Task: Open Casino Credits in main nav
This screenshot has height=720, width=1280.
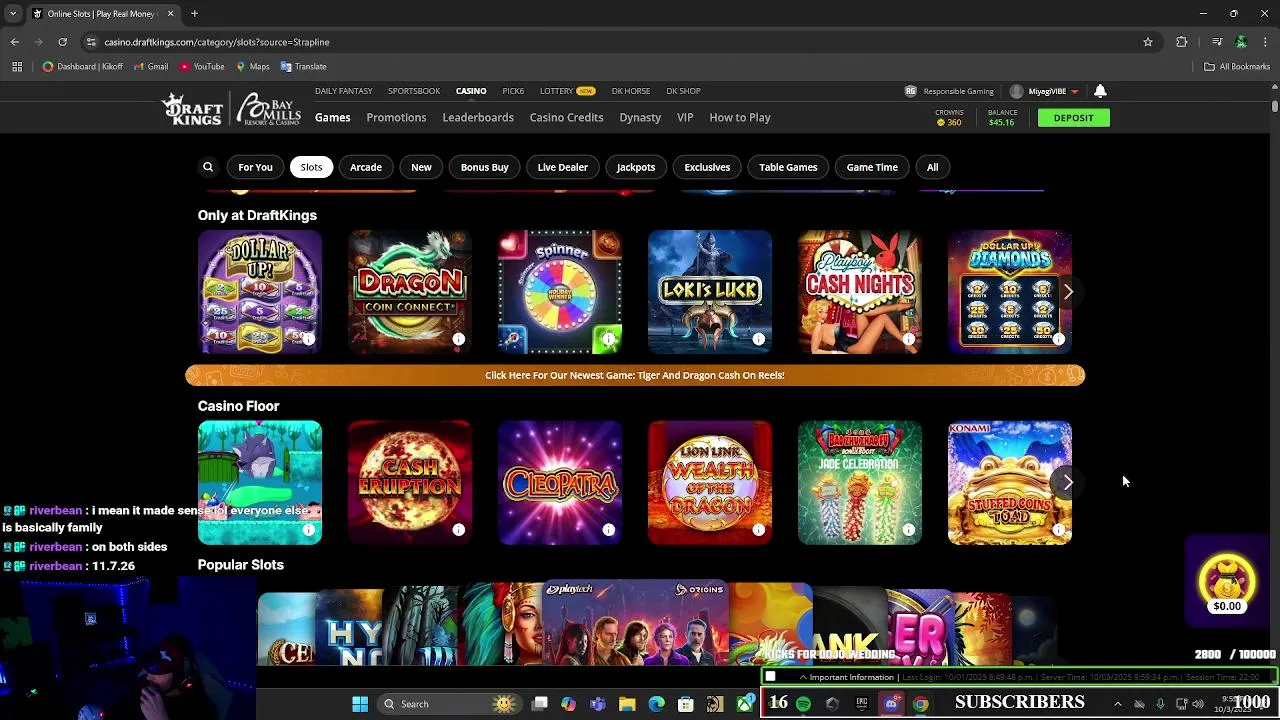Action: pos(566,117)
